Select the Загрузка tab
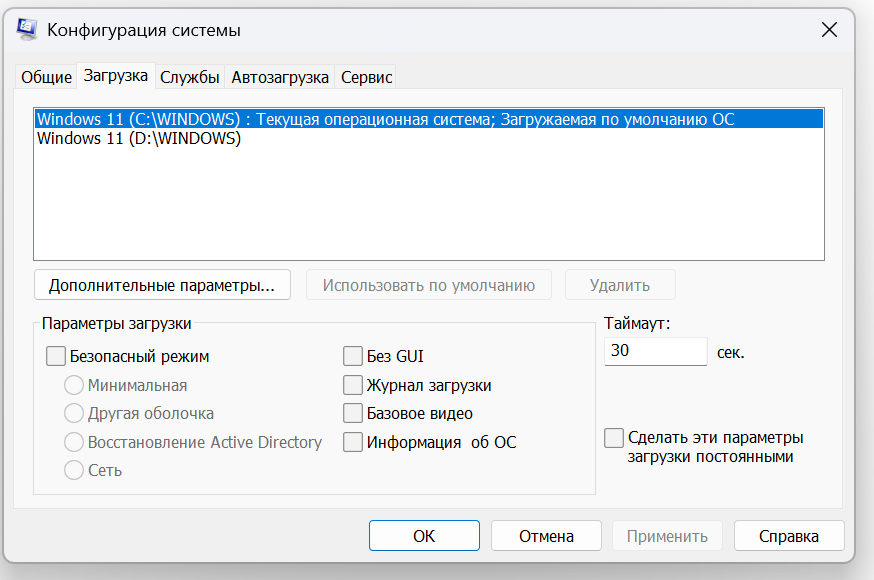This screenshot has height=580, width=874. point(116,75)
